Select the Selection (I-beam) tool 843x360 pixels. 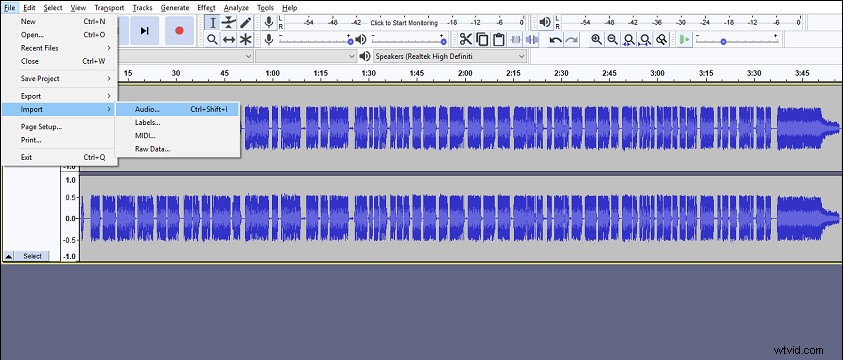point(213,23)
